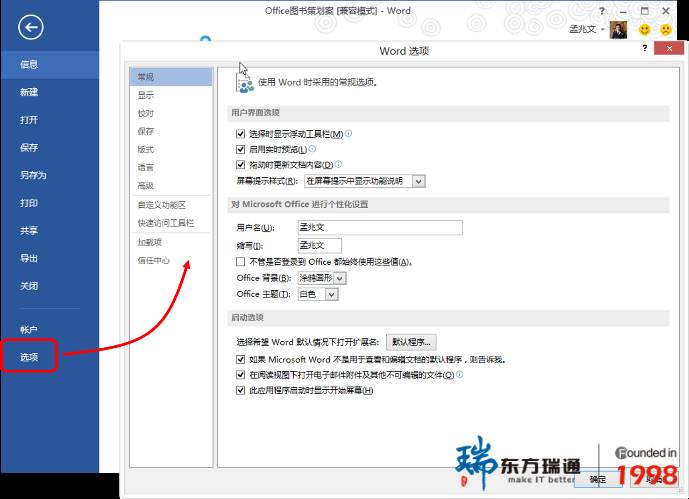Select 常规 category in options list

tap(171, 77)
